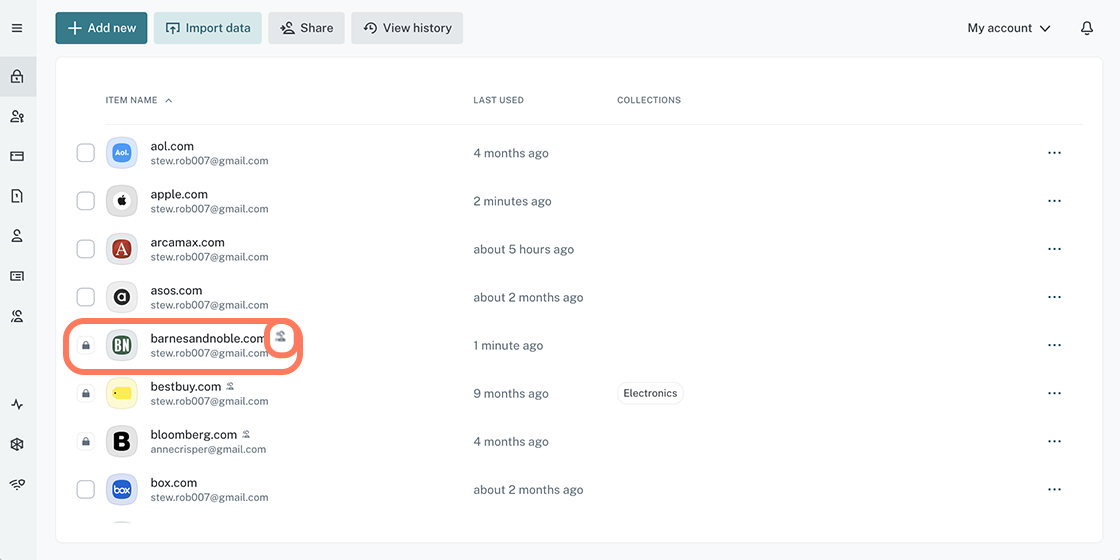Click the Electronics collection tag
1120x560 pixels.
[x=650, y=393]
